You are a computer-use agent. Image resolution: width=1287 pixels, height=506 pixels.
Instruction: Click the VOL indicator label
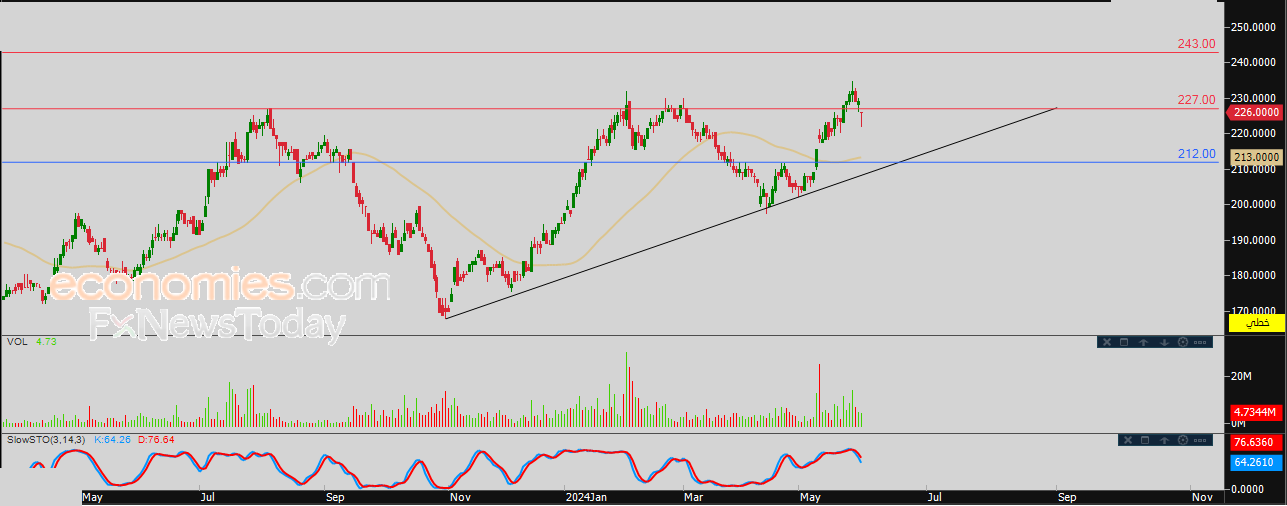[16, 342]
